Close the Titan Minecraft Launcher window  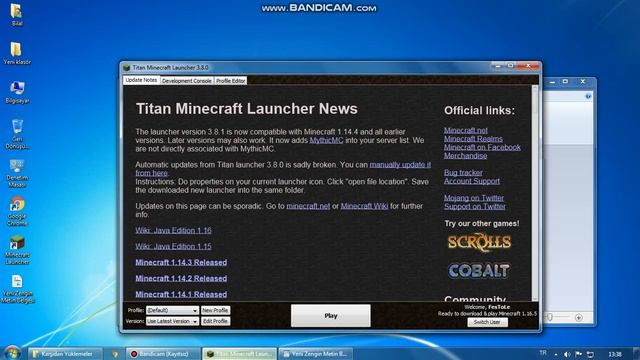pos(529,66)
